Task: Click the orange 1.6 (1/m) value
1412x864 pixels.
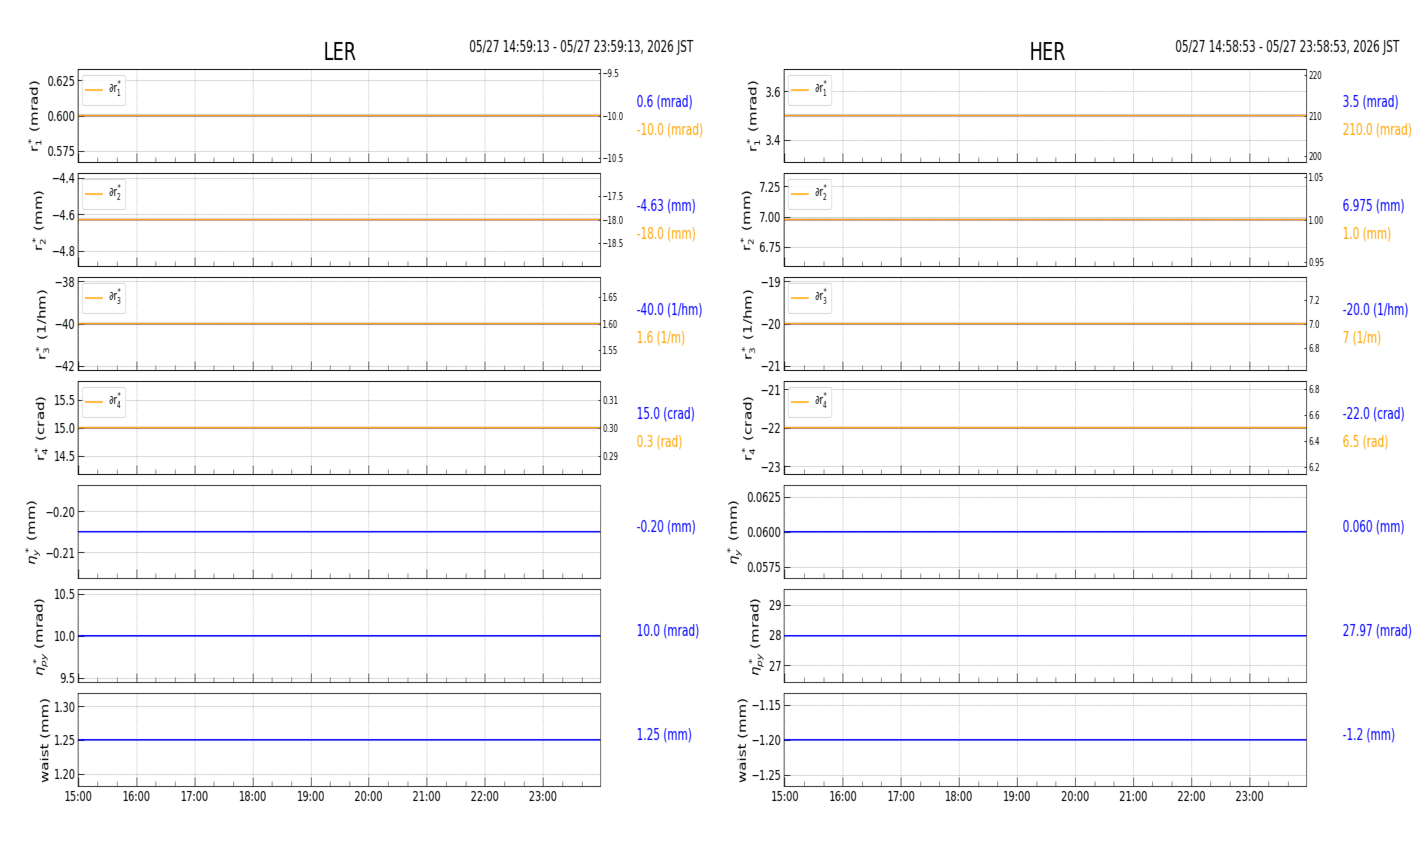Action: coord(661,338)
